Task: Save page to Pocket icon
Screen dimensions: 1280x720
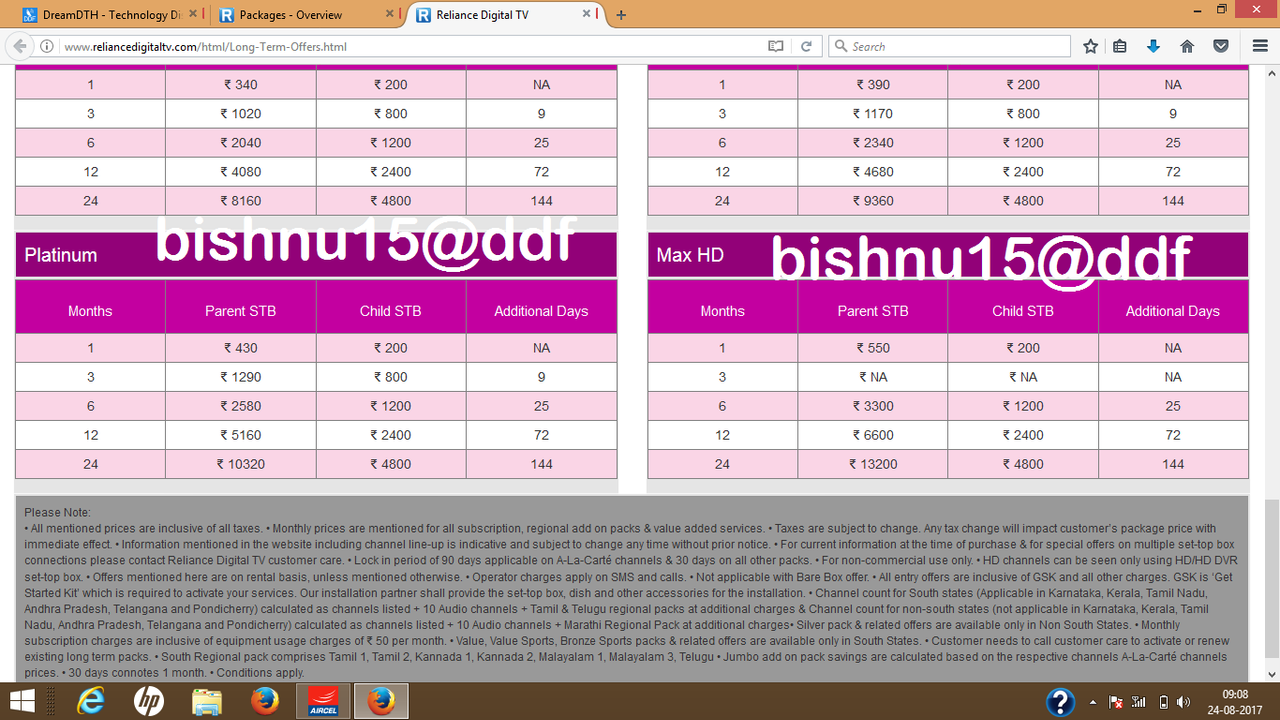Action: click(x=1221, y=46)
